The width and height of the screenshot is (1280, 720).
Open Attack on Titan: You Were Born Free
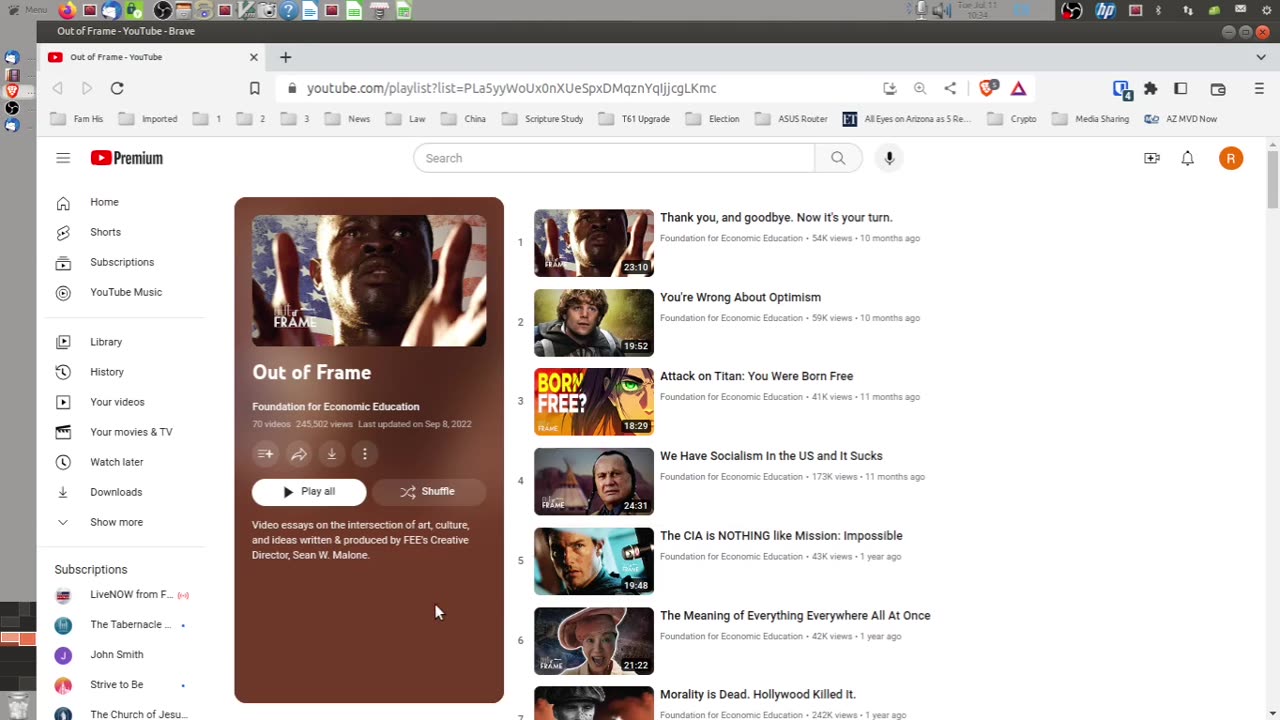(x=756, y=376)
